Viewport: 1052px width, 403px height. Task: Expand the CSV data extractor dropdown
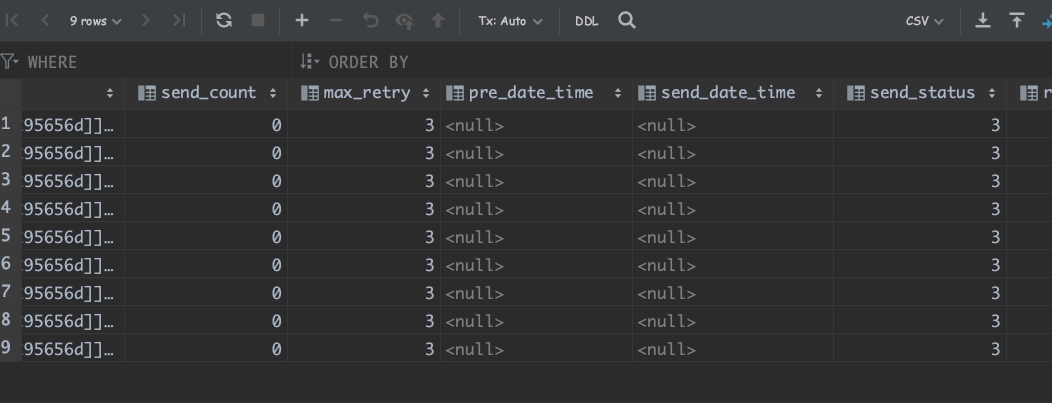tap(924, 20)
